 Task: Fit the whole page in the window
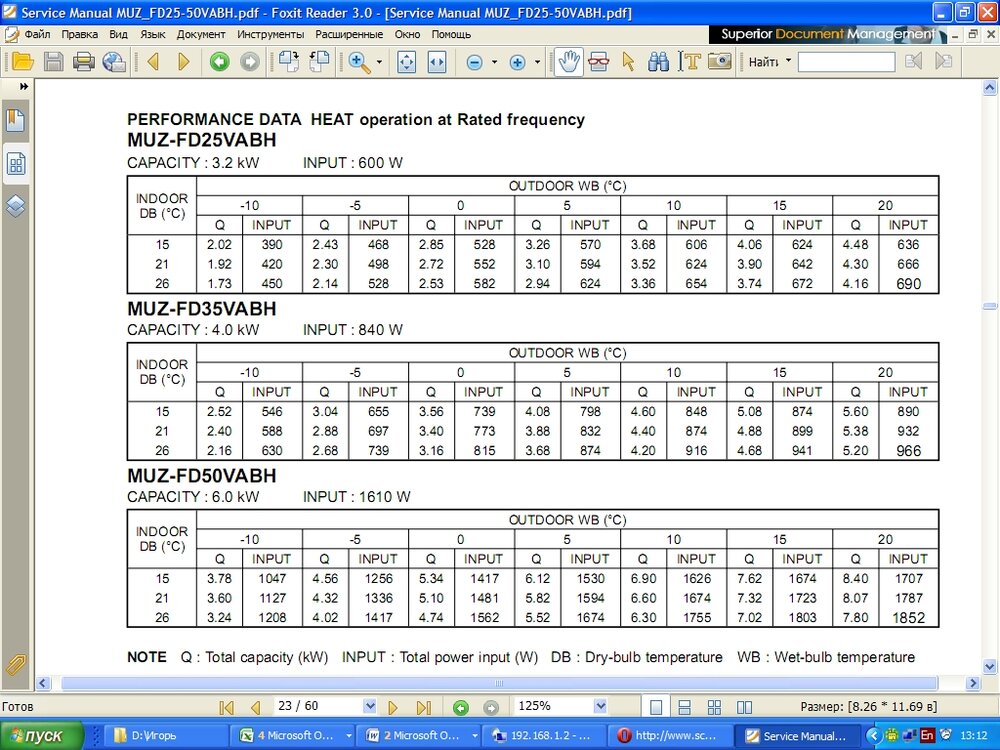point(406,62)
